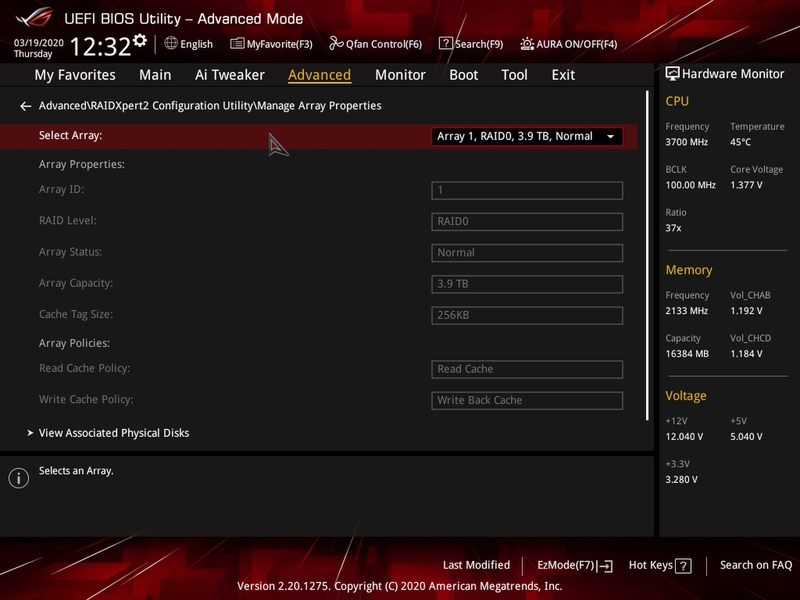Expand View Associated Physical Disks
800x600 pixels.
[x=113, y=433]
